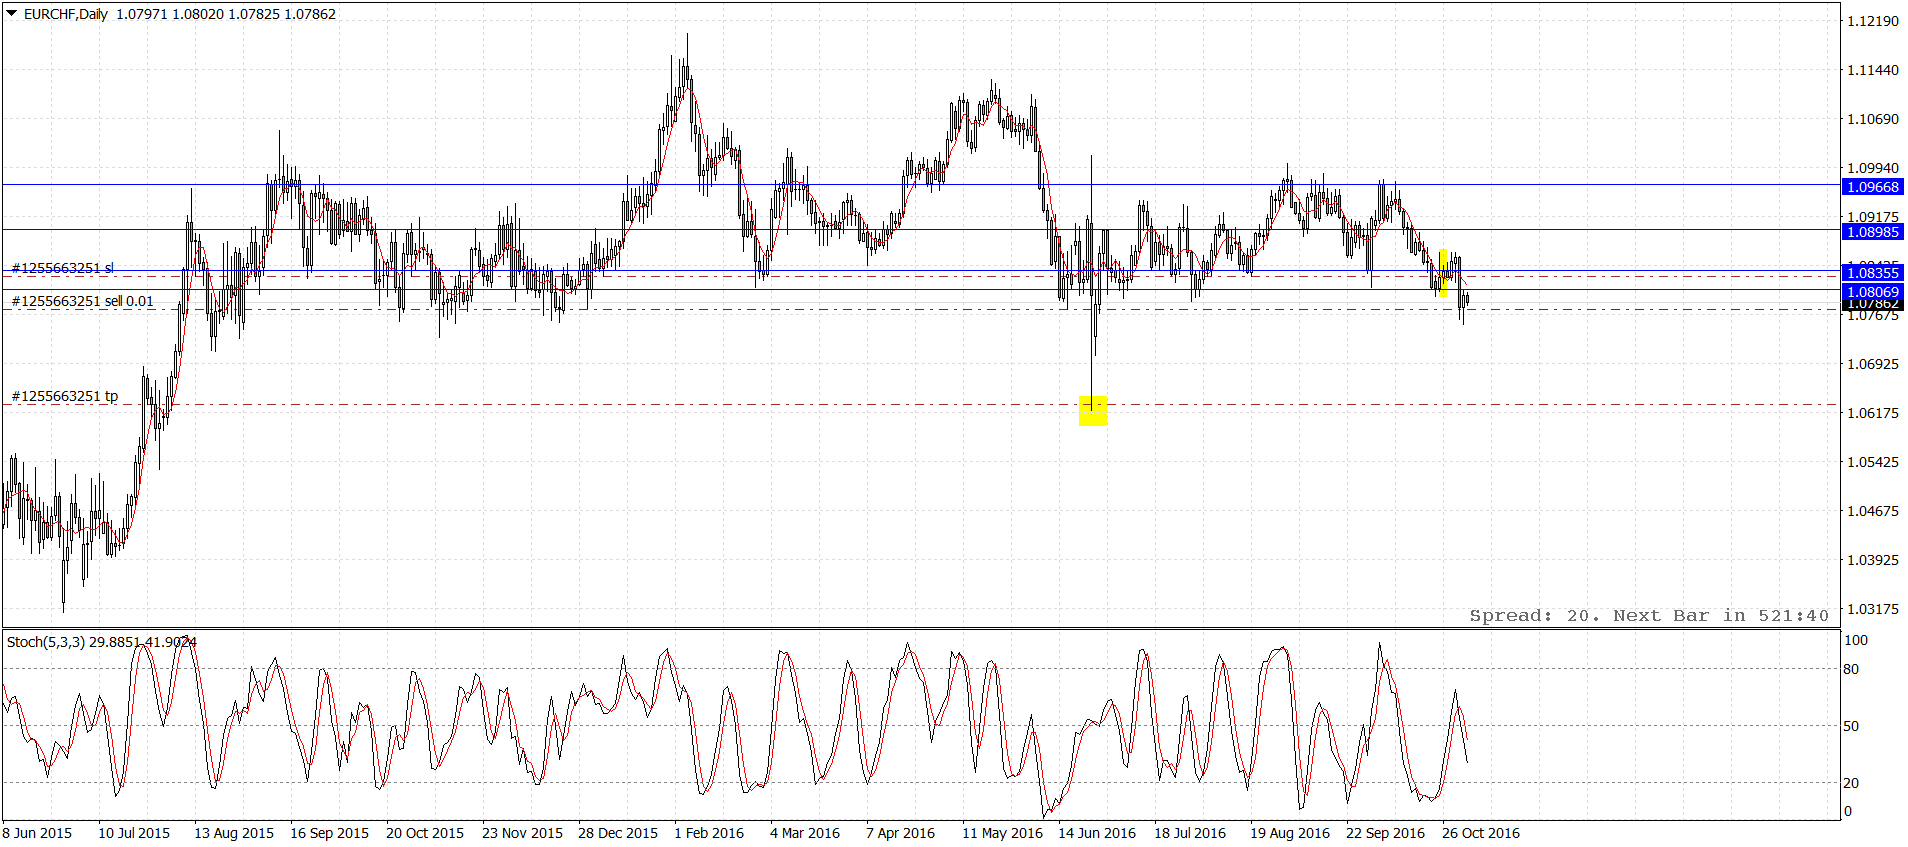Viewport: 1908px width, 847px height.
Task: Click the 1.05425 price scale label
Action: tap(1873, 462)
